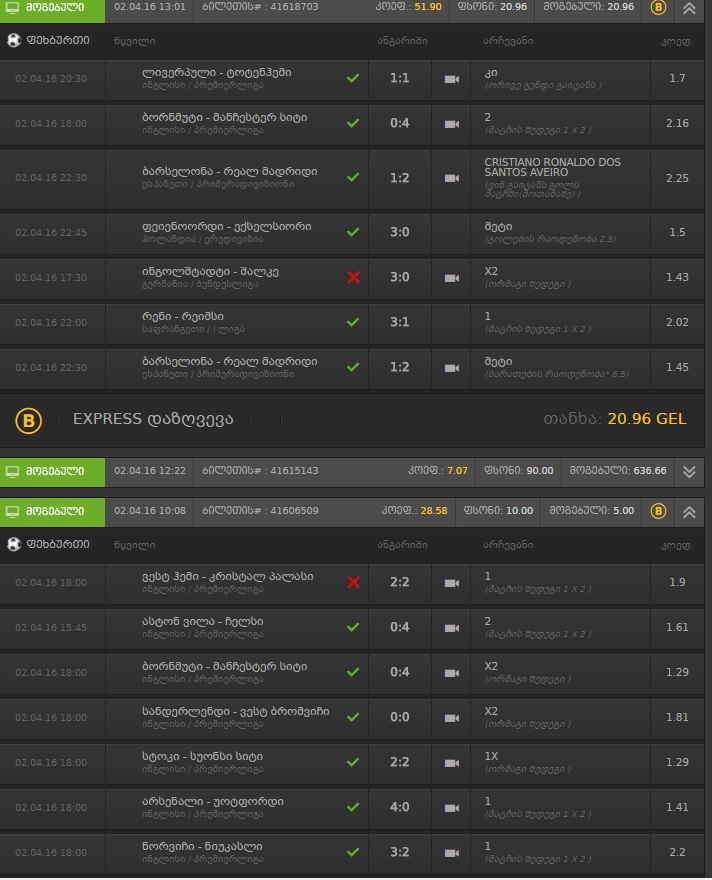Click green checkmark on Sunderland - West Bromwich row
This screenshot has height=880, width=712.
(x=353, y=717)
